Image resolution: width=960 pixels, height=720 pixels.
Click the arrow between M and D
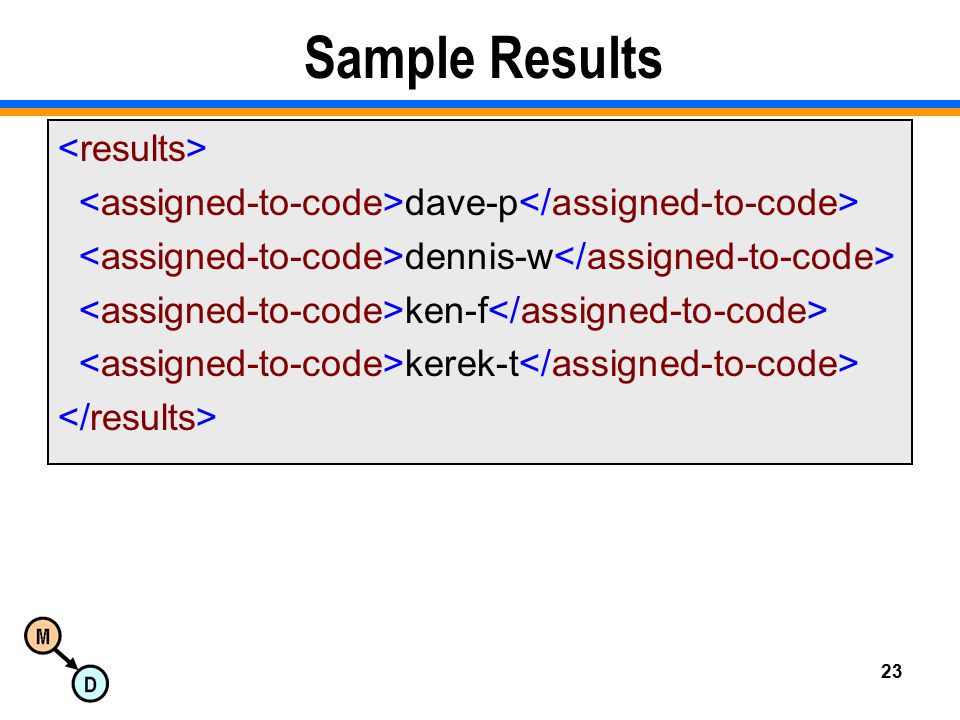66,659
